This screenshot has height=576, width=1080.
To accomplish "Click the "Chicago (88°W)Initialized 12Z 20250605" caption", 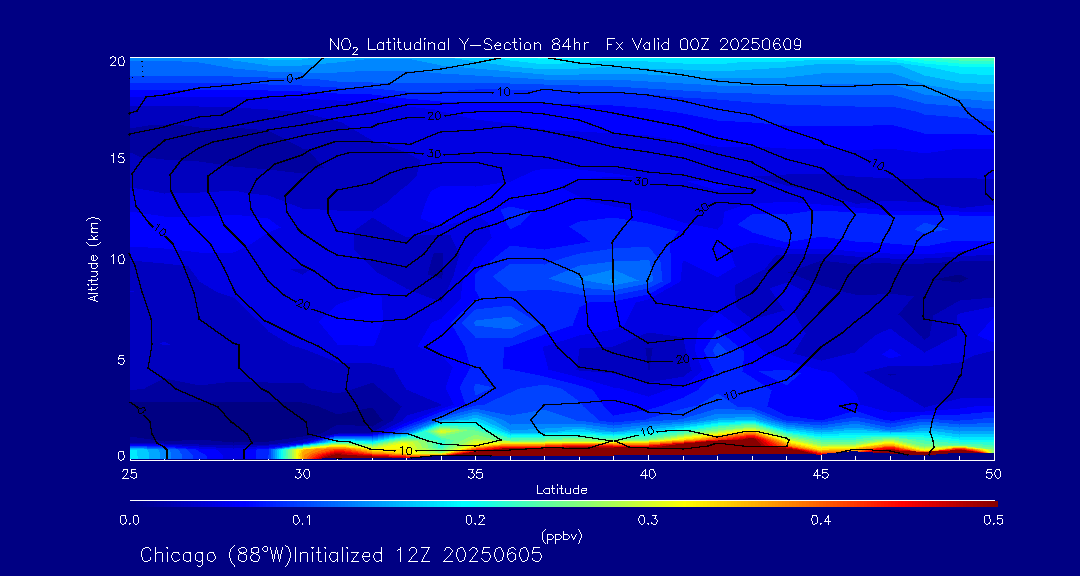I will point(342,555).
